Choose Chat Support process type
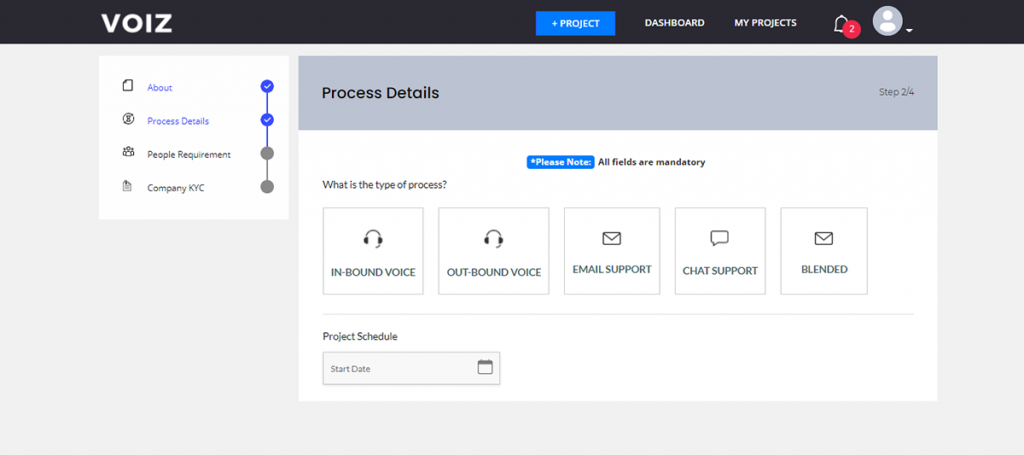This screenshot has height=455, width=1024. (720, 251)
